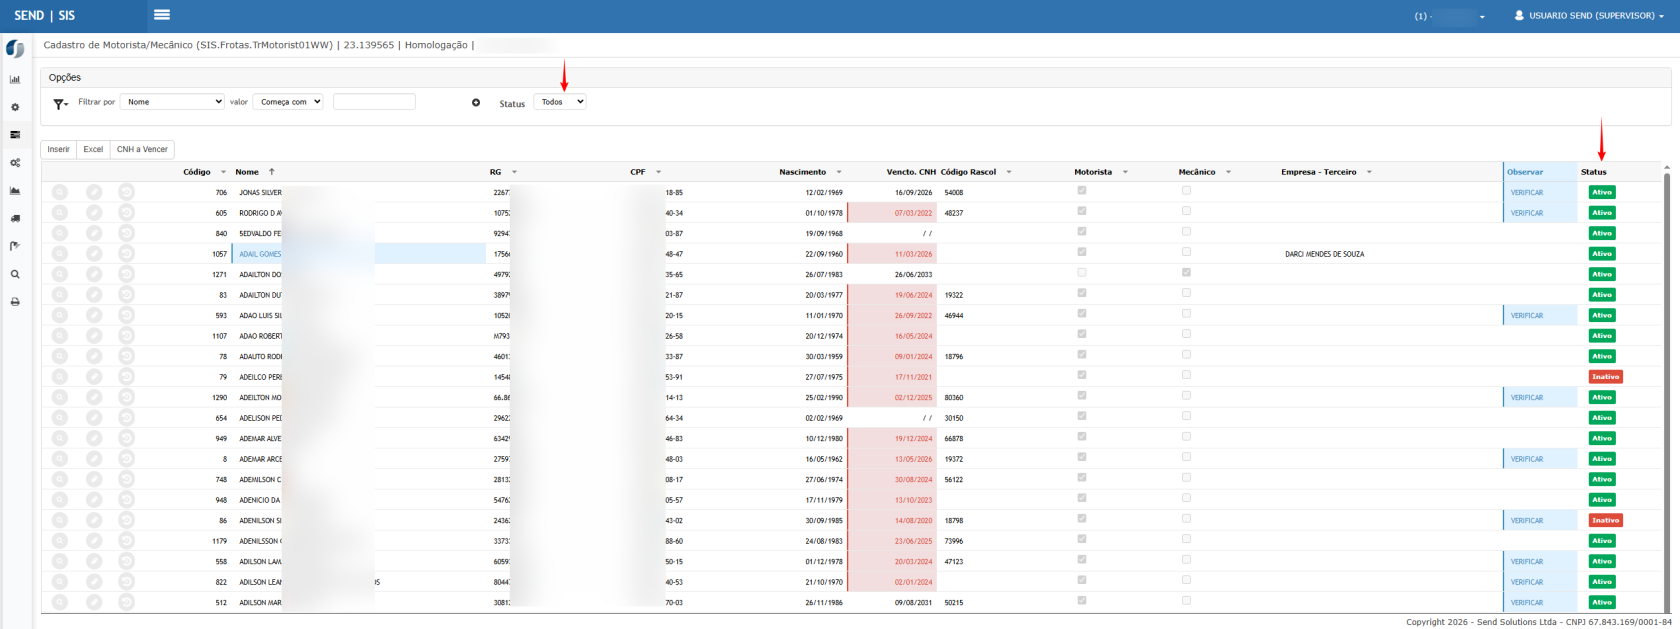Open the USUARIO SEND (SUPERVISOR) user menu
The height and width of the screenshot is (629, 1680).
coord(1589,16)
